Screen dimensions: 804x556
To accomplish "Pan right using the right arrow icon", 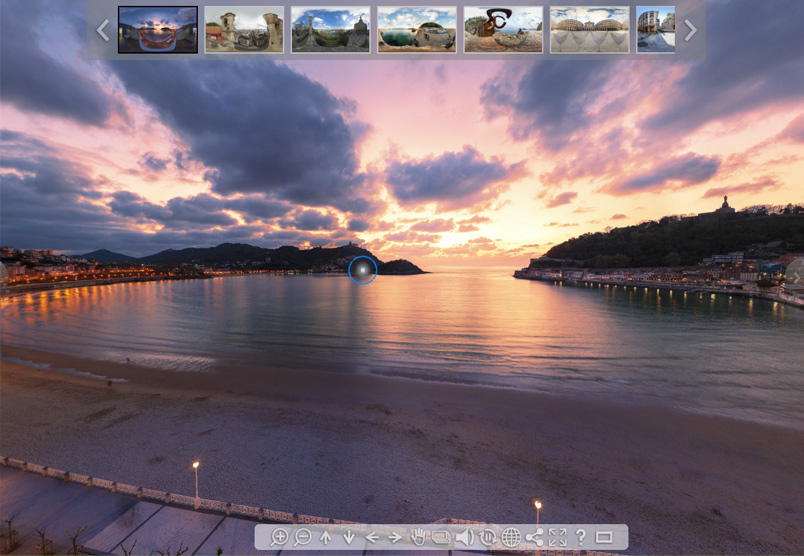I will pyautogui.click(x=395, y=537).
